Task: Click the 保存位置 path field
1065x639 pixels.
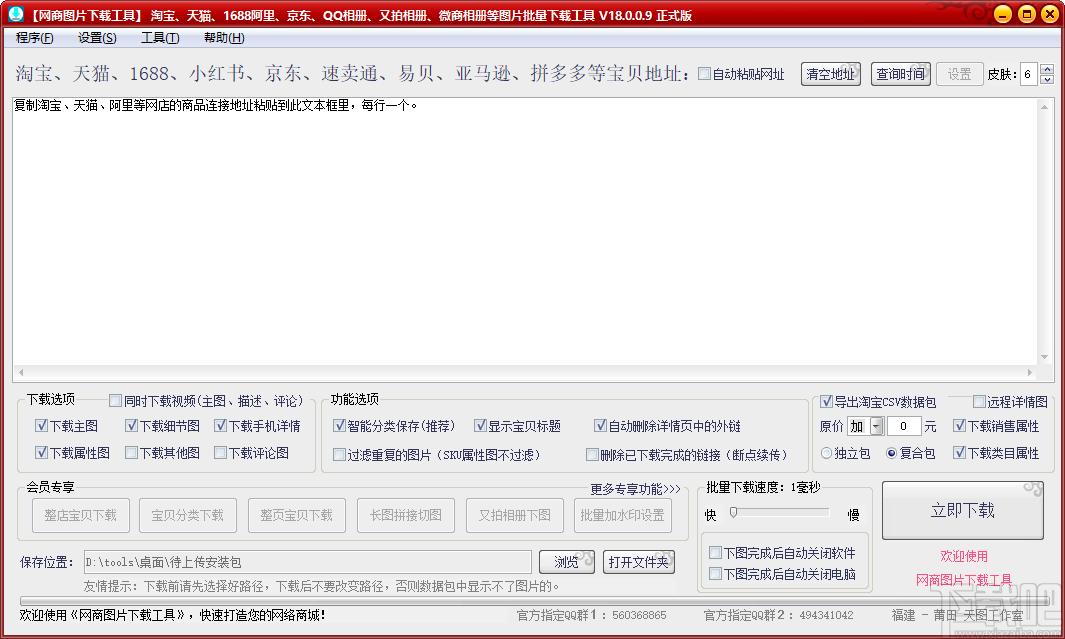Action: [x=307, y=562]
